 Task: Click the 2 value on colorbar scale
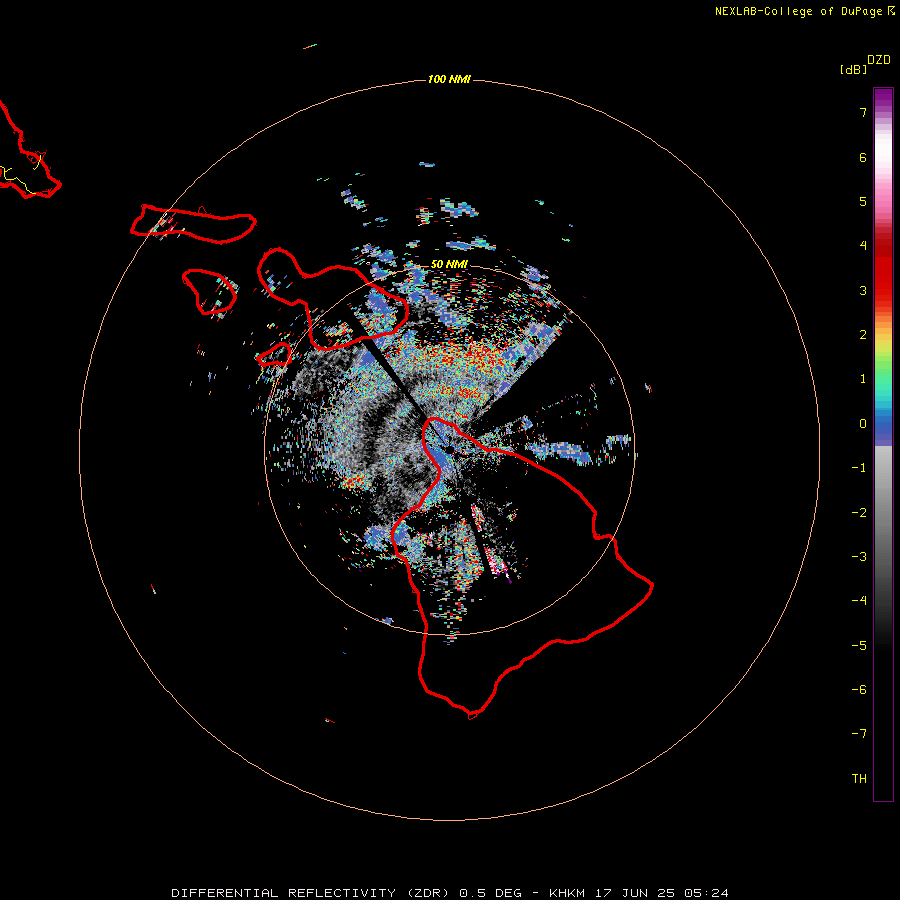point(863,335)
